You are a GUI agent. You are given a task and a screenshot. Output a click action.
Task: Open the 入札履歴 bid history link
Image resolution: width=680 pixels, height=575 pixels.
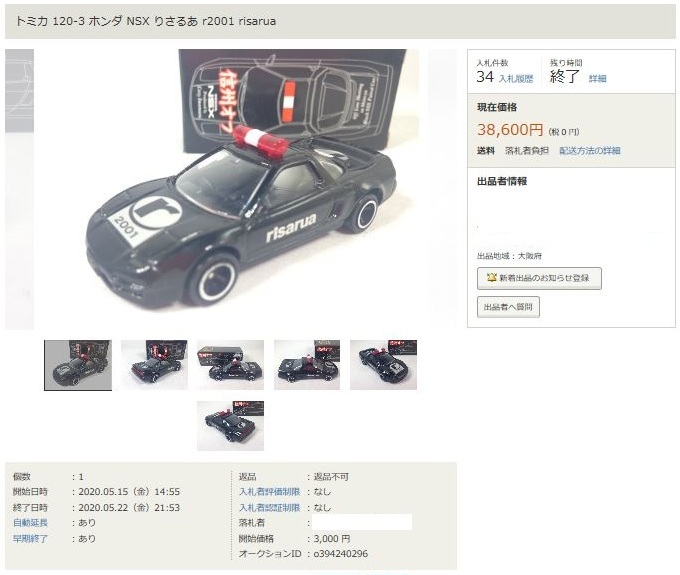pyautogui.click(x=516, y=79)
